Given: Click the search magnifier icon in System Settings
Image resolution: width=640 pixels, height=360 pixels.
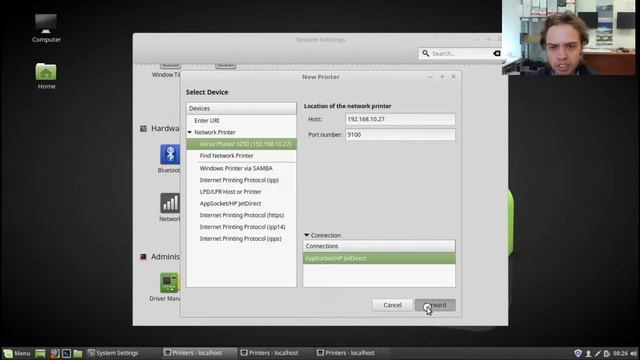Looking at the screenshot, I should [x=425, y=53].
